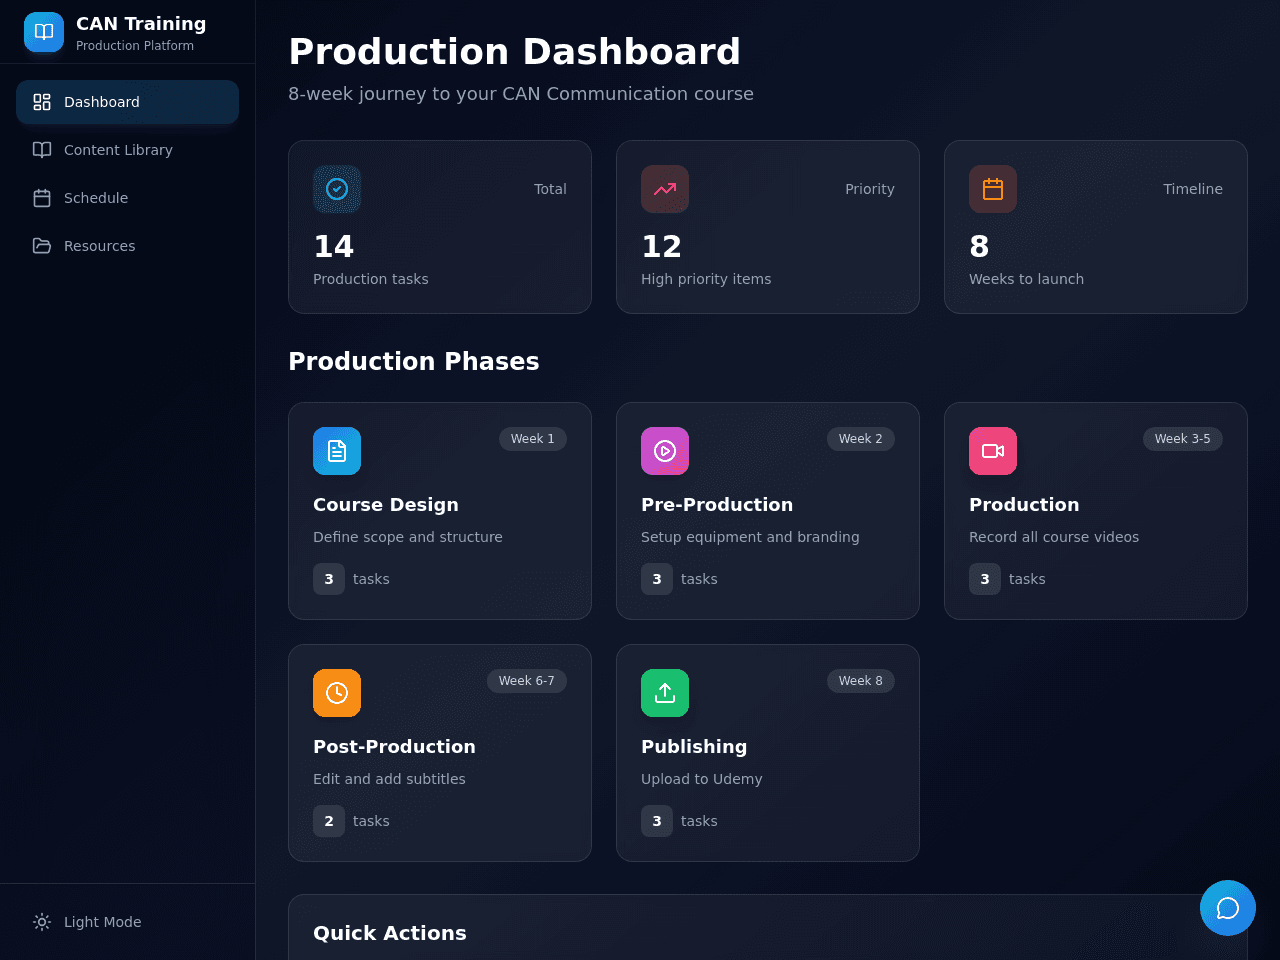This screenshot has height=960, width=1280.
Task: Click the Production Phases section heading
Action: pyautogui.click(x=414, y=362)
